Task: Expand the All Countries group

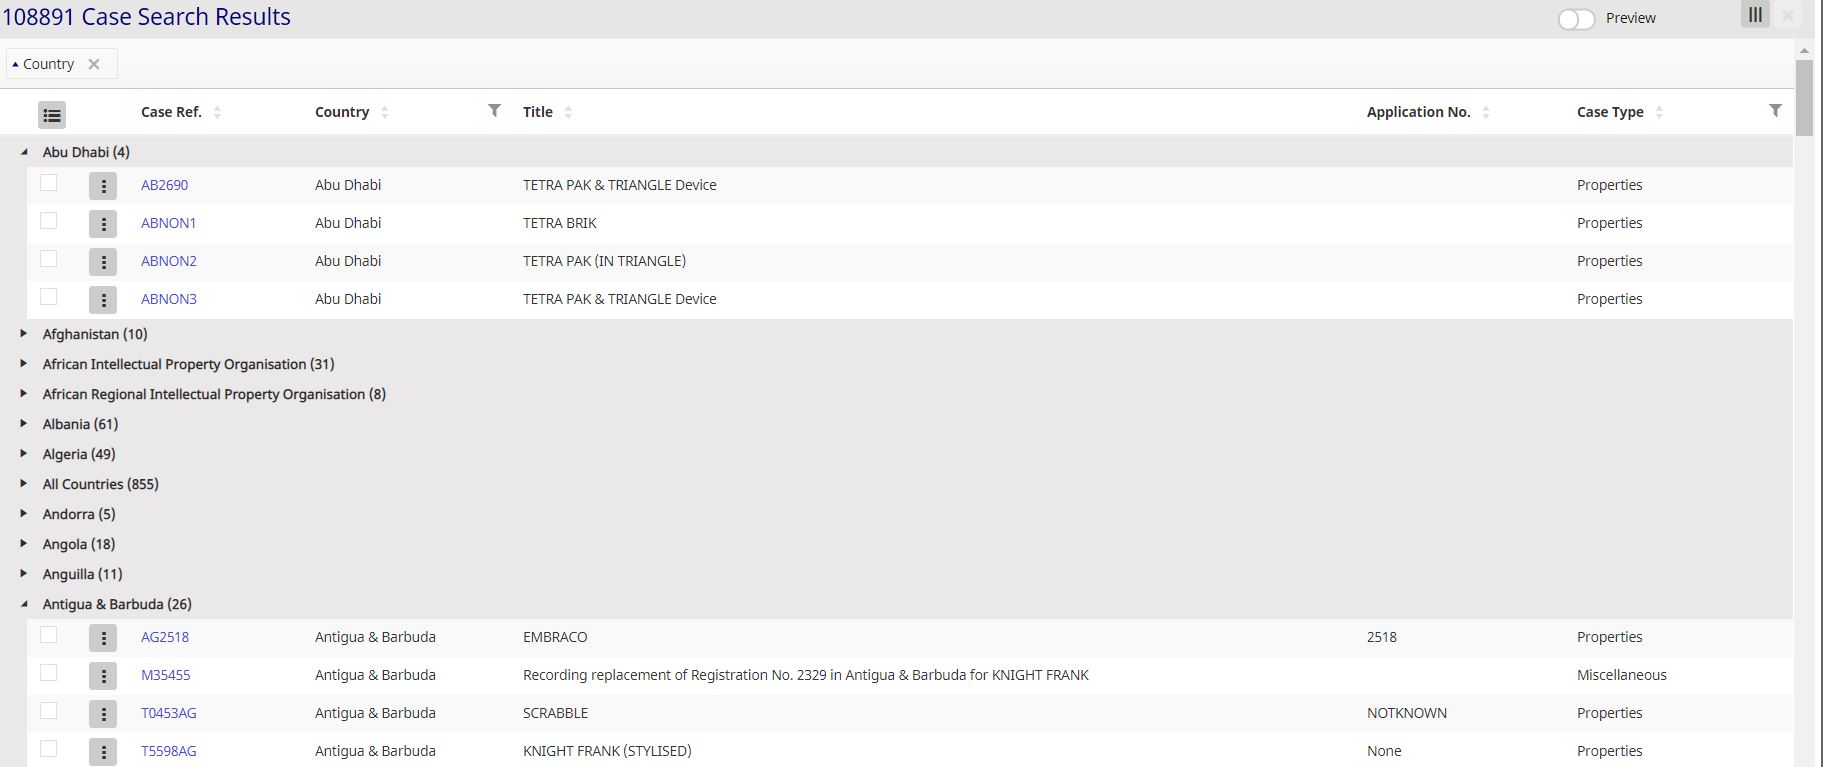Action: [24, 484]
